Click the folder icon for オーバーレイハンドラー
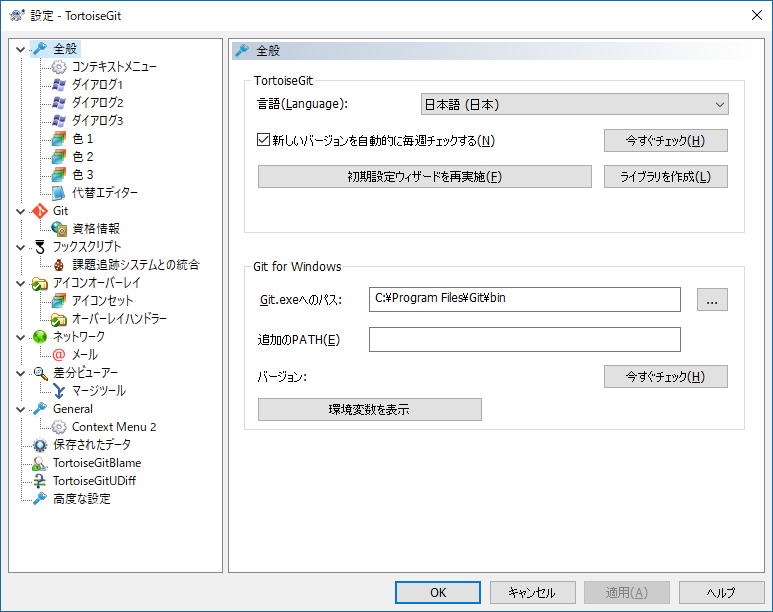 (59, 319)
